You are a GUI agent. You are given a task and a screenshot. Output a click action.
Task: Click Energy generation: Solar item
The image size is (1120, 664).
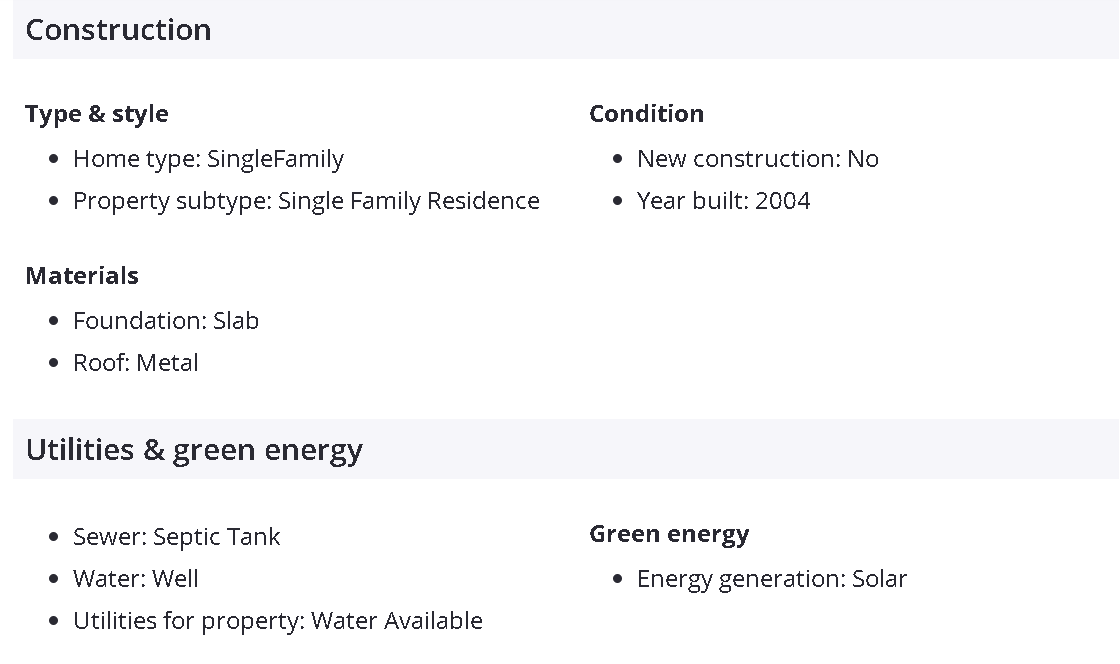[771, 579]
